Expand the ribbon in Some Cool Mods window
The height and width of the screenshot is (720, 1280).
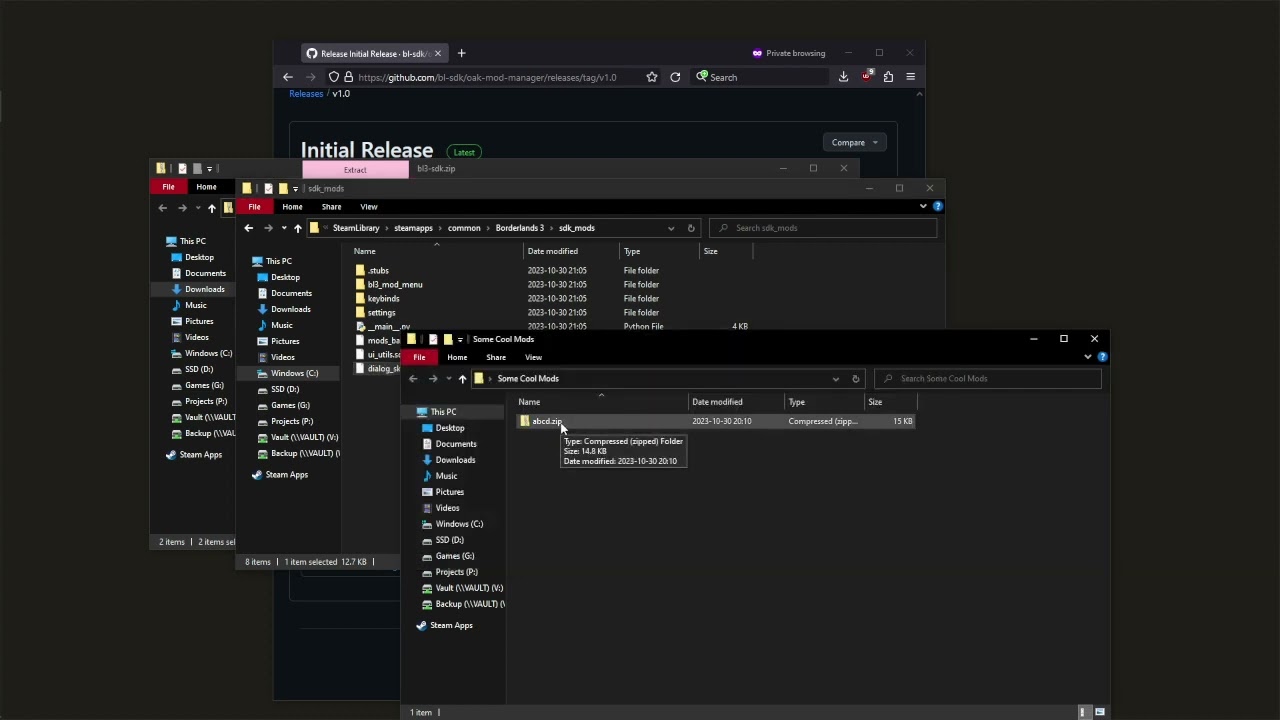click(x=1088, y=357)
